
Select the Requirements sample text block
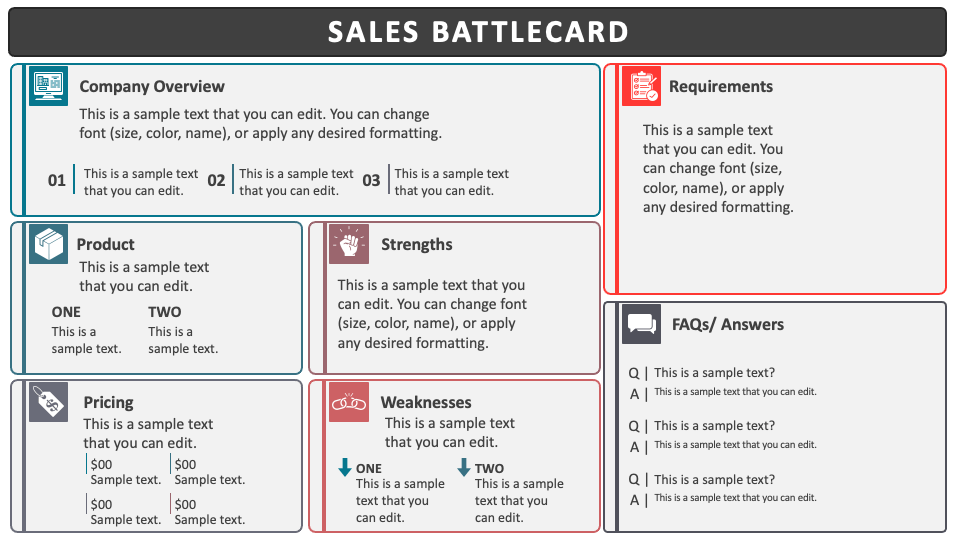point(718,168)
